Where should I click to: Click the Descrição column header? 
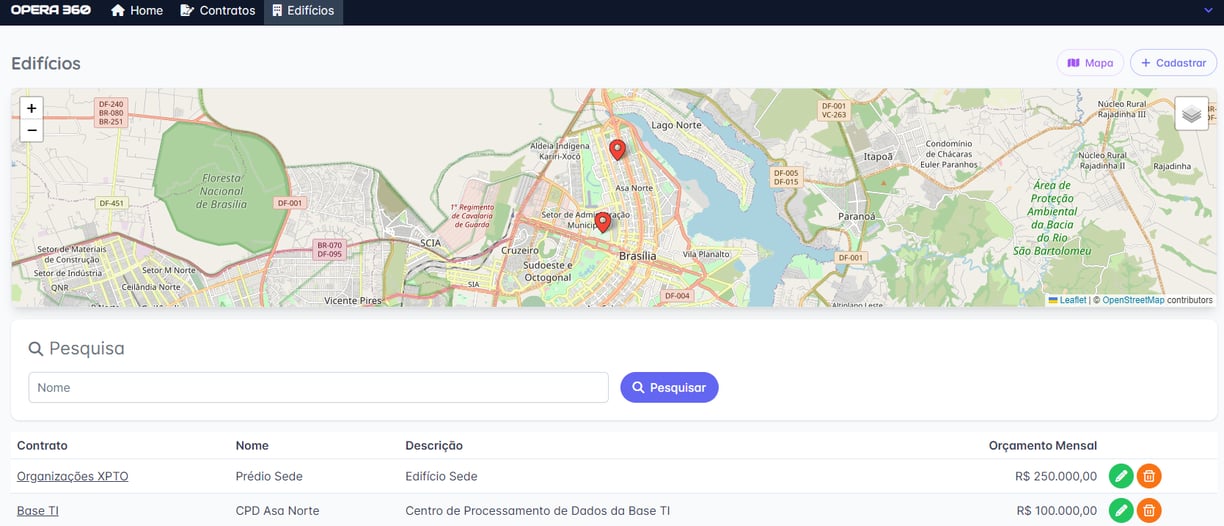tap(434, 445)
